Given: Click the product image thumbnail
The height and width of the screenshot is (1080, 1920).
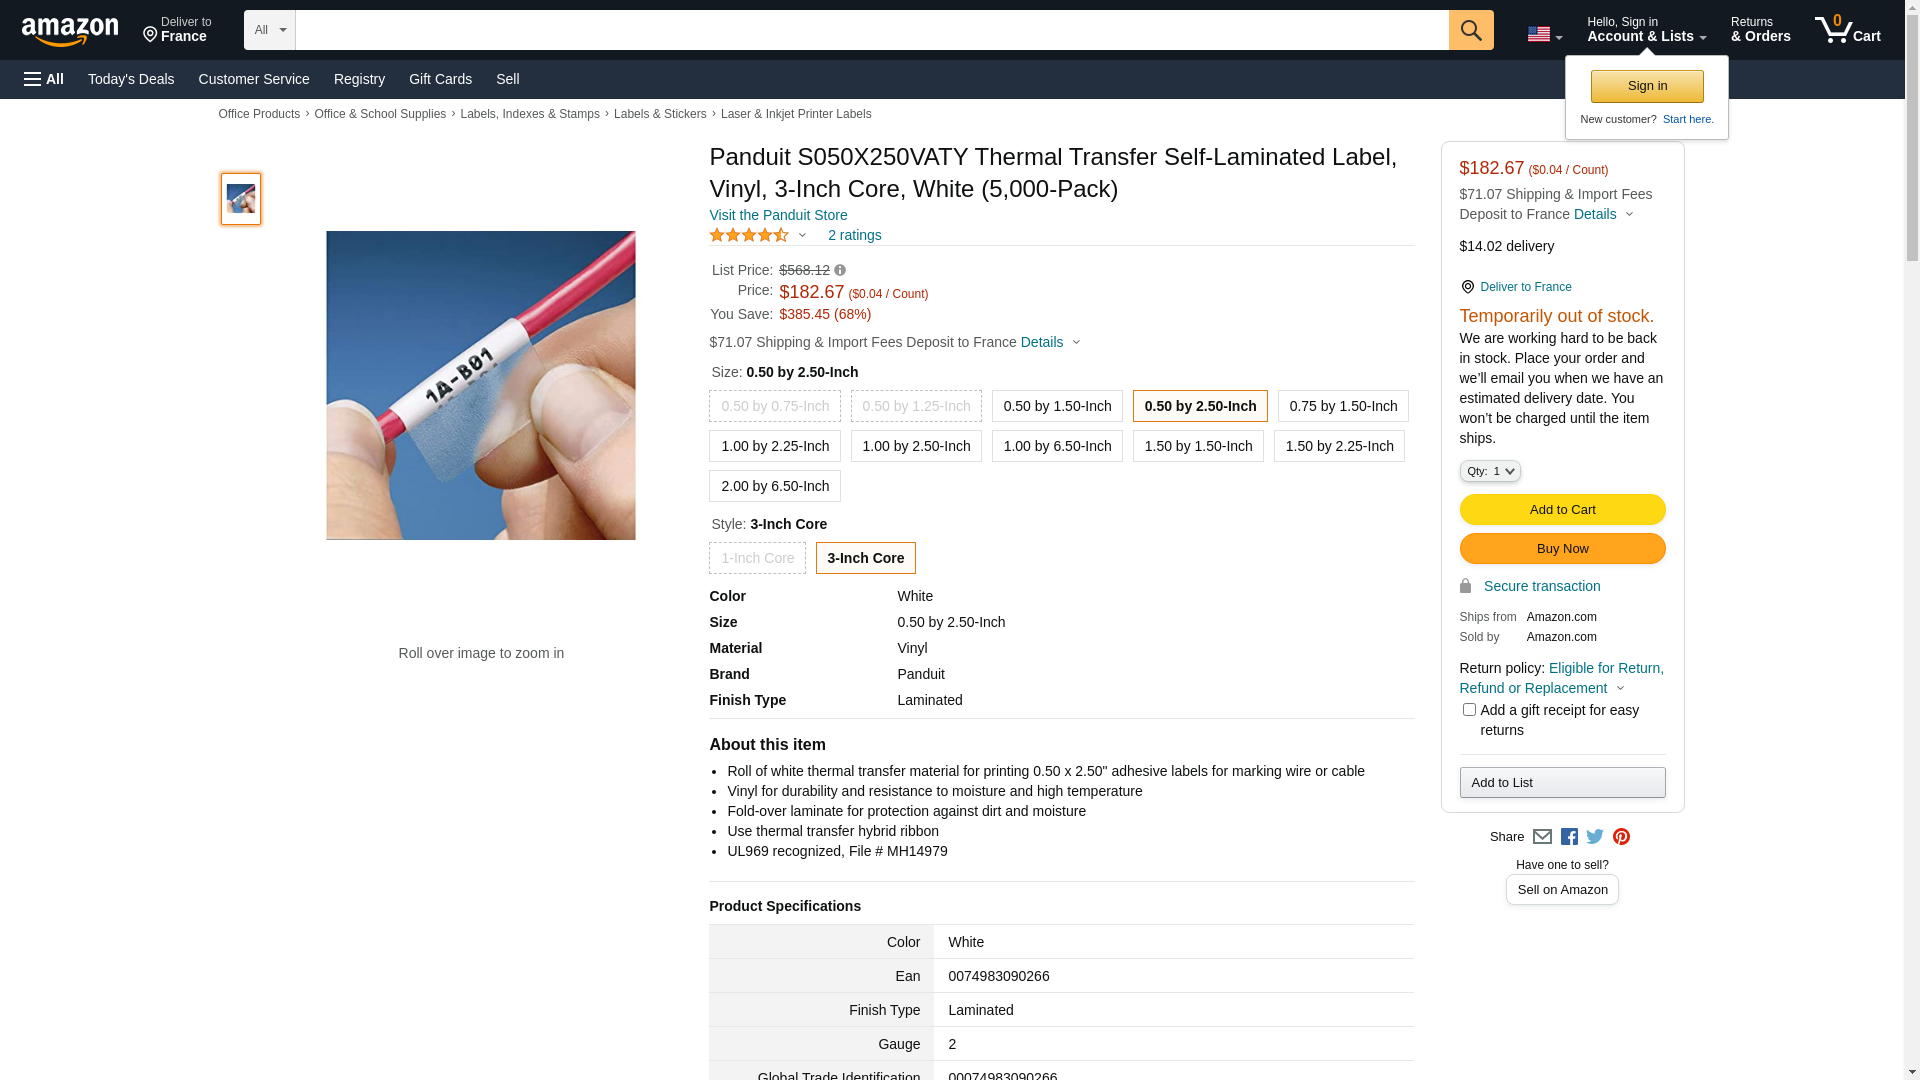Looking at the screenshot, I should [241, 199].
